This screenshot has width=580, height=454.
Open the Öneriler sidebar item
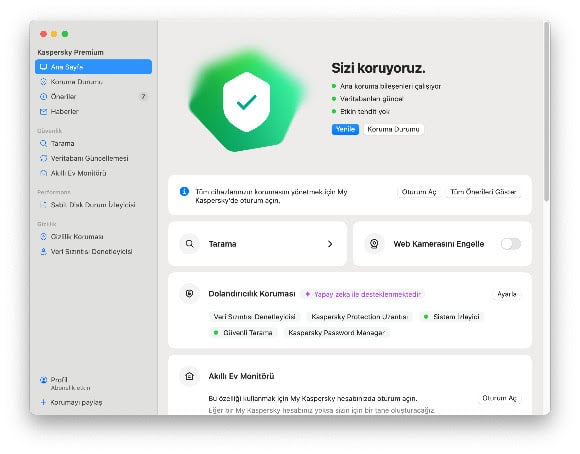(x=93, y=97)
